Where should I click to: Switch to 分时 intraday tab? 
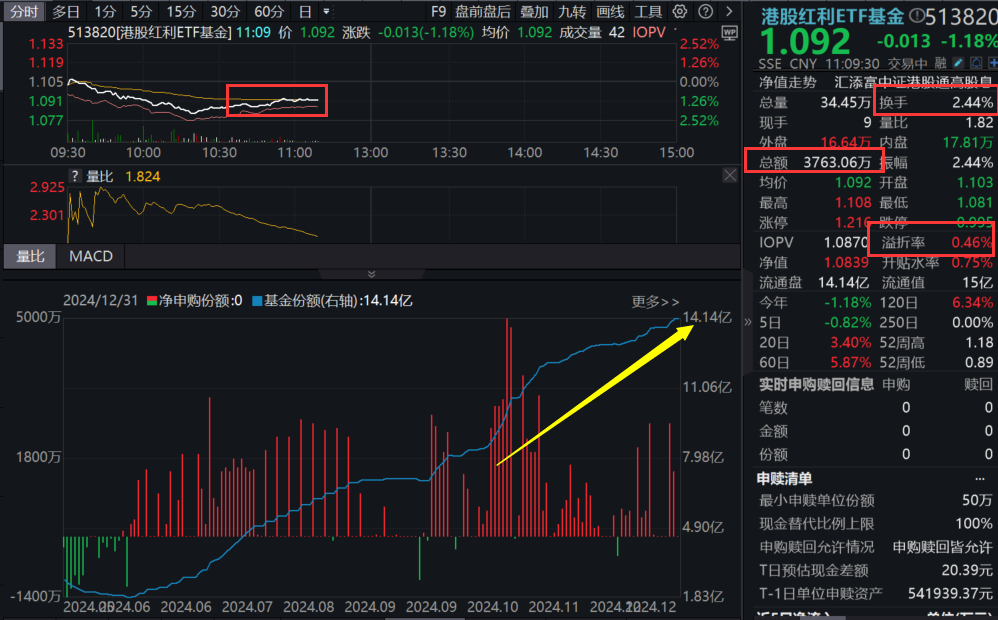tap(24, 11)
